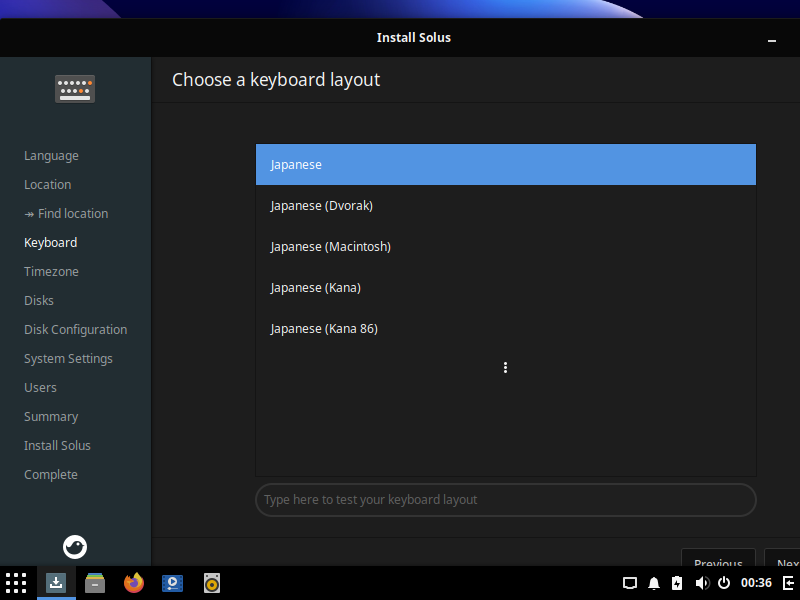Image resolution: width=800 pixels, height=600 pixels.
Task: Click the Next button
Action: tap(782, 557)
